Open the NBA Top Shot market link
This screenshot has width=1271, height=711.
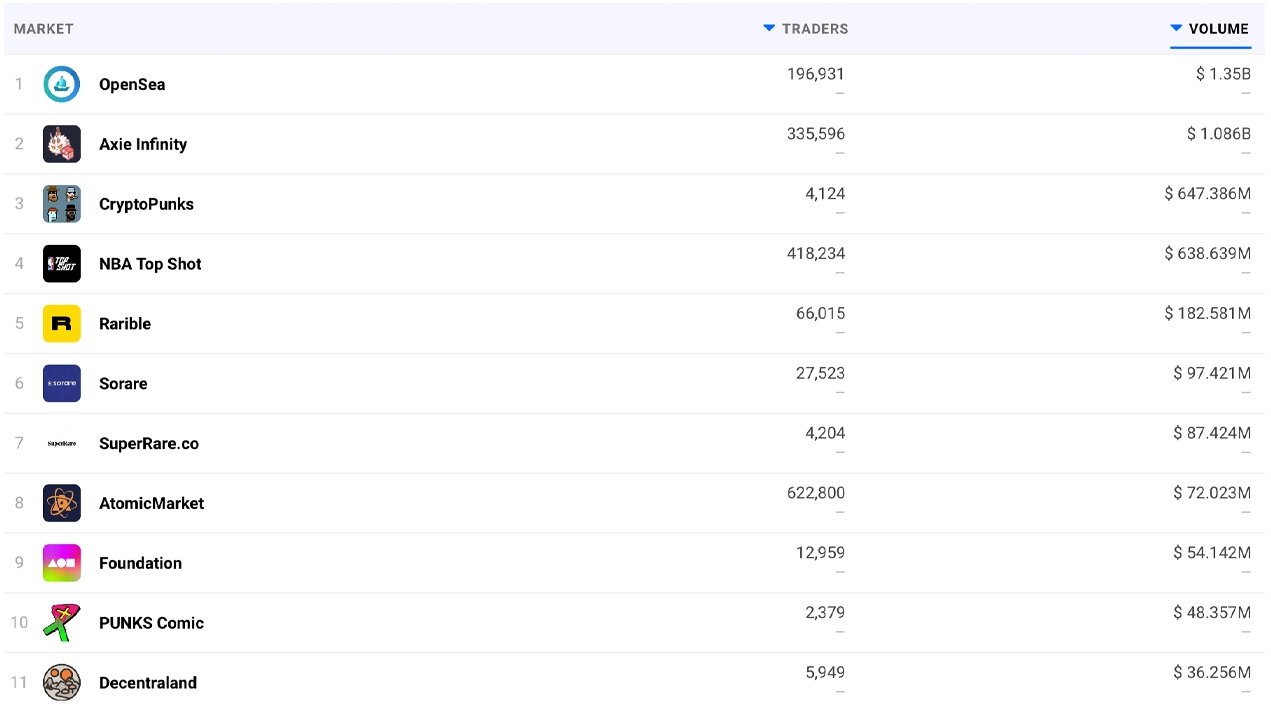[150, 264]
